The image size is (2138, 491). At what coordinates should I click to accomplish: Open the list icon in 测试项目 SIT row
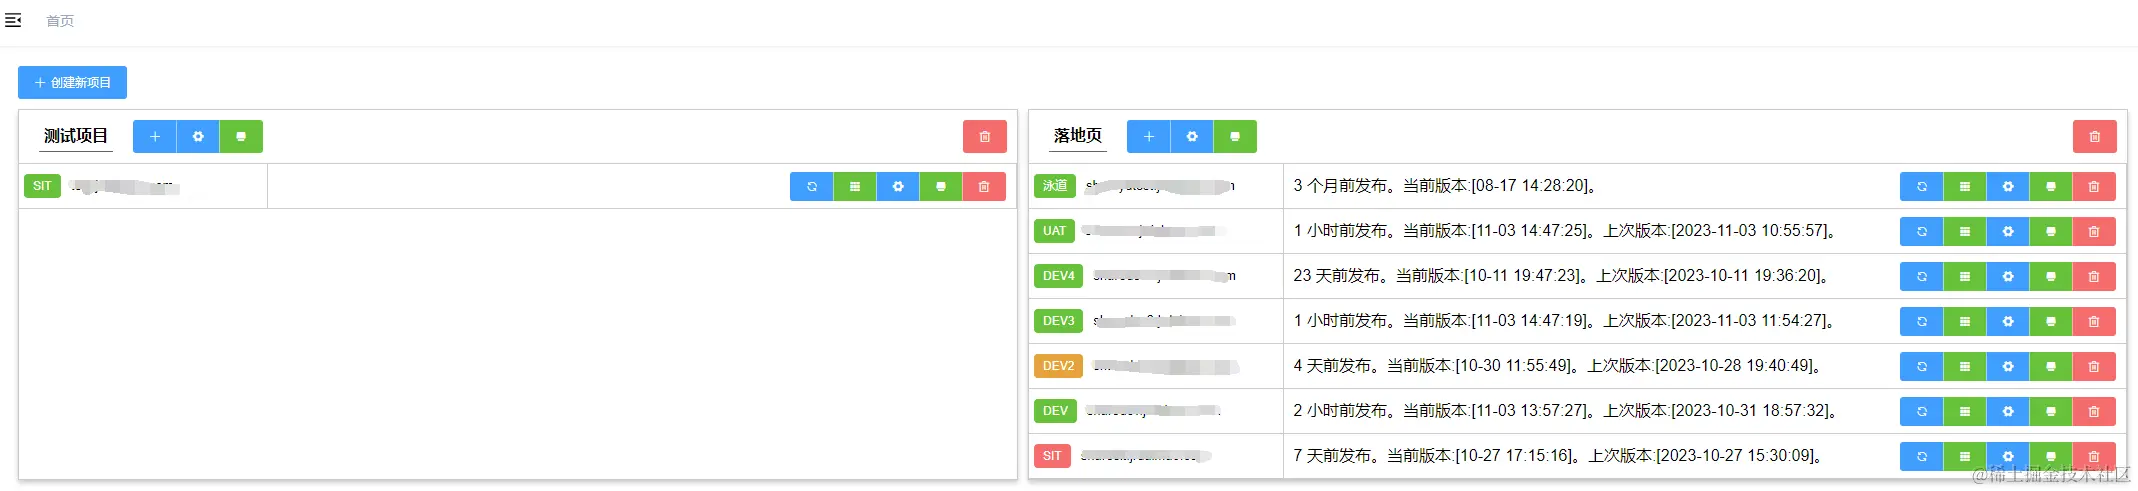pos(855,187)
